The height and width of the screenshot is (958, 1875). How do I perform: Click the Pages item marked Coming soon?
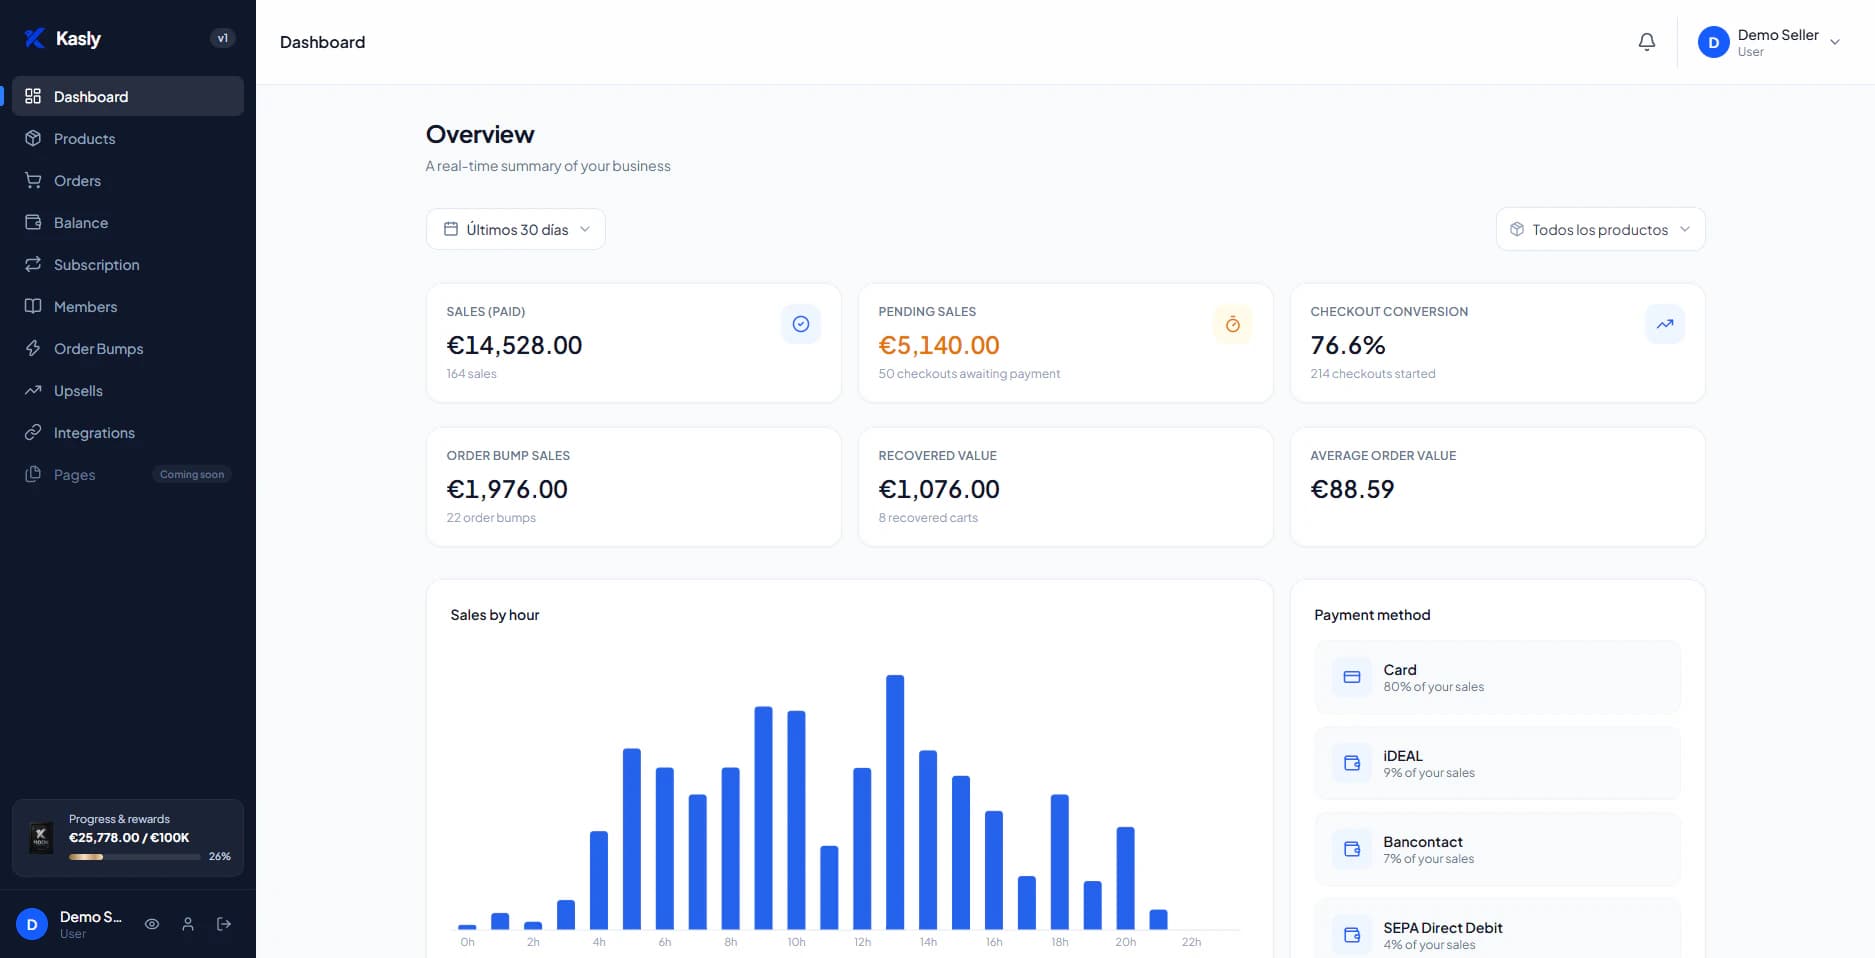click(128, 474)
